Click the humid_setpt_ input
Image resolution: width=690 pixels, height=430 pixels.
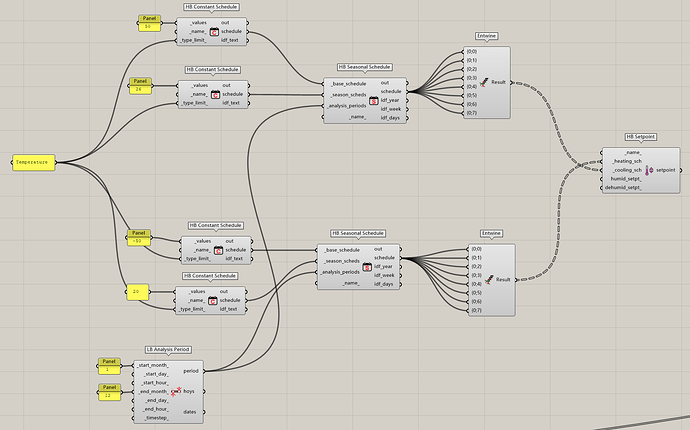pos(626,179)
